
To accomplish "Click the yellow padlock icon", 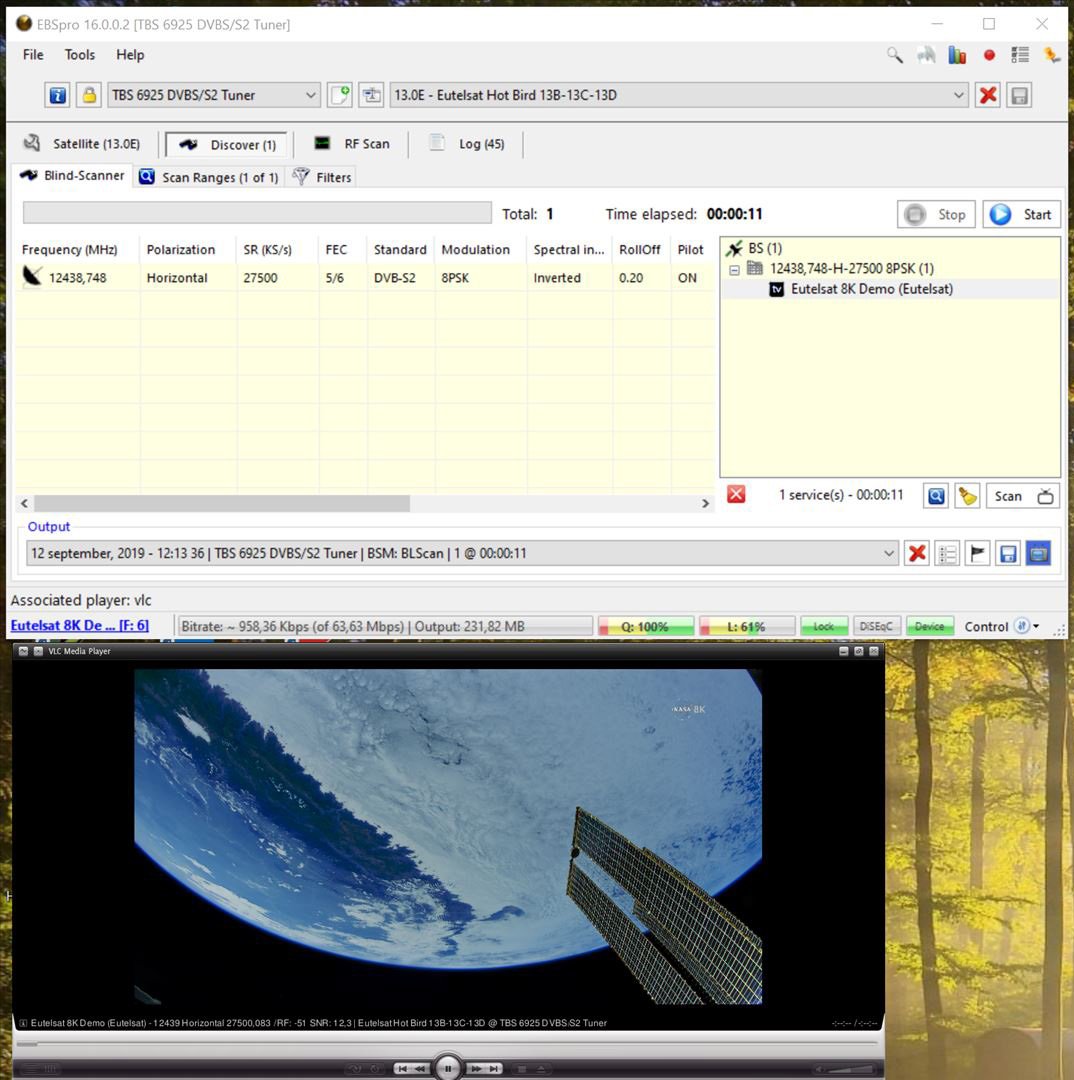I will (89, 95).
